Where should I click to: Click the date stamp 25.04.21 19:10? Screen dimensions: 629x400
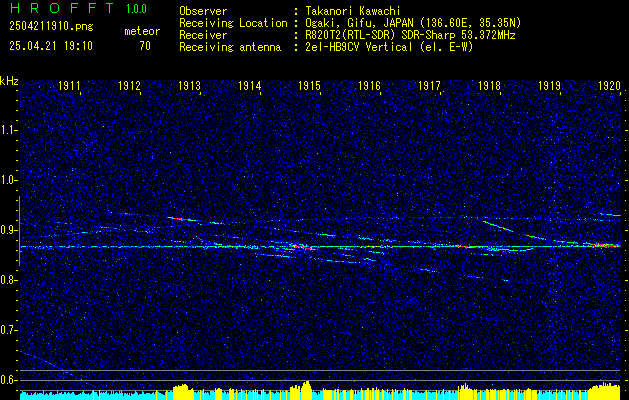[51, 46]
